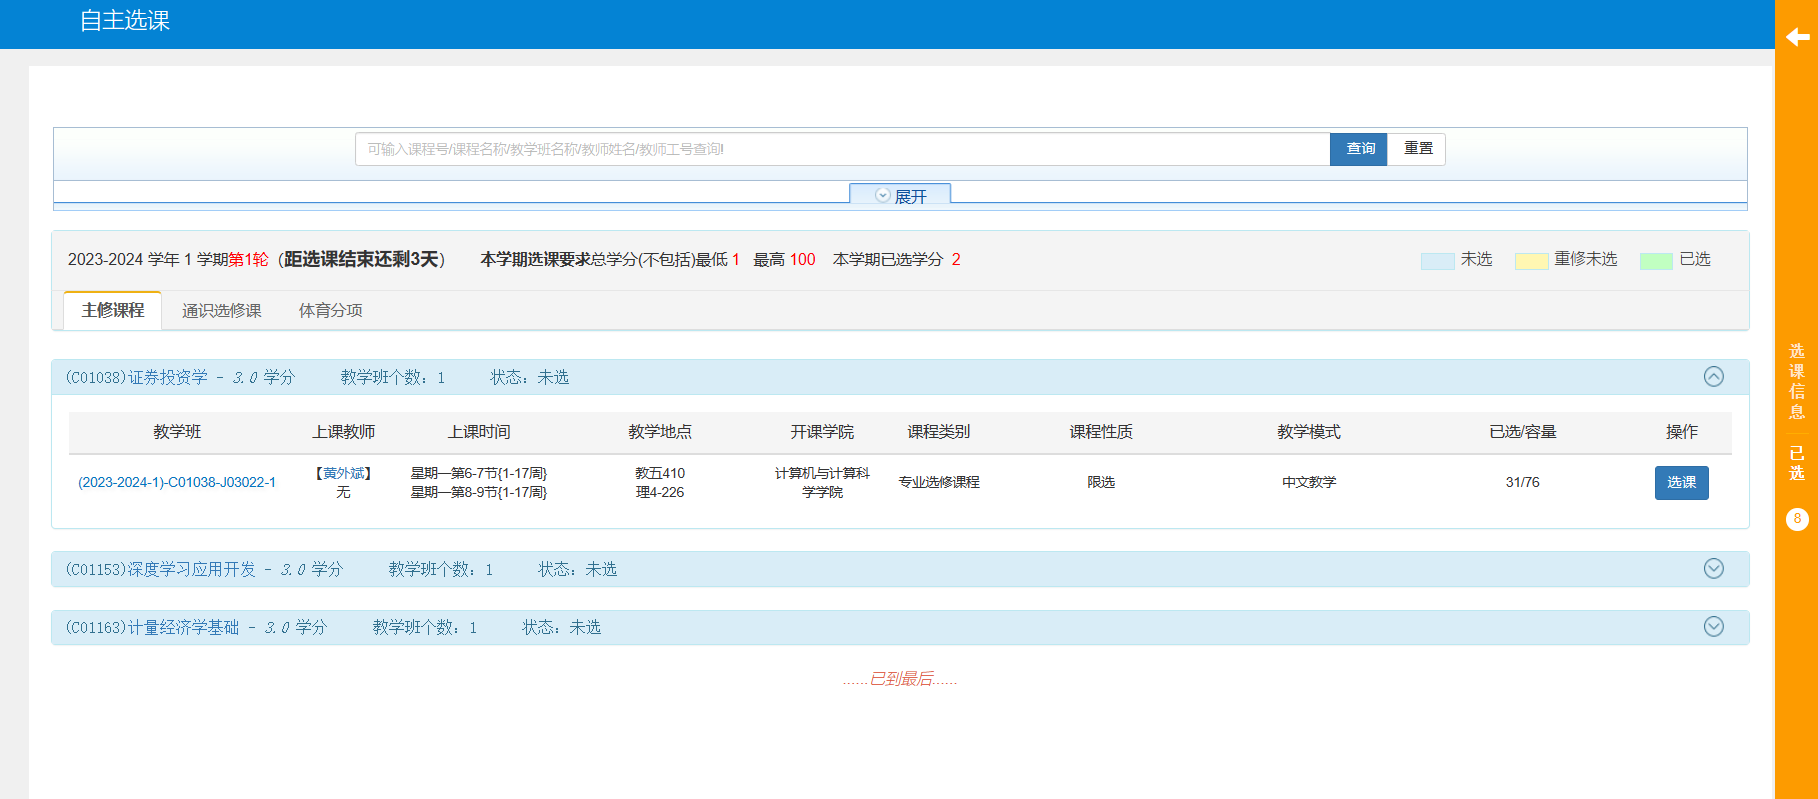Click the 开课学院 column header
This screenshot has width=1818, height=799.
(822, 432)
